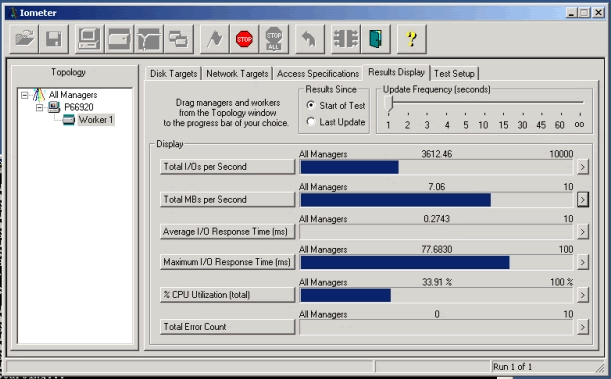Click the 7.06 MBs value
611x379 pixels.
(x=436, y=187)
